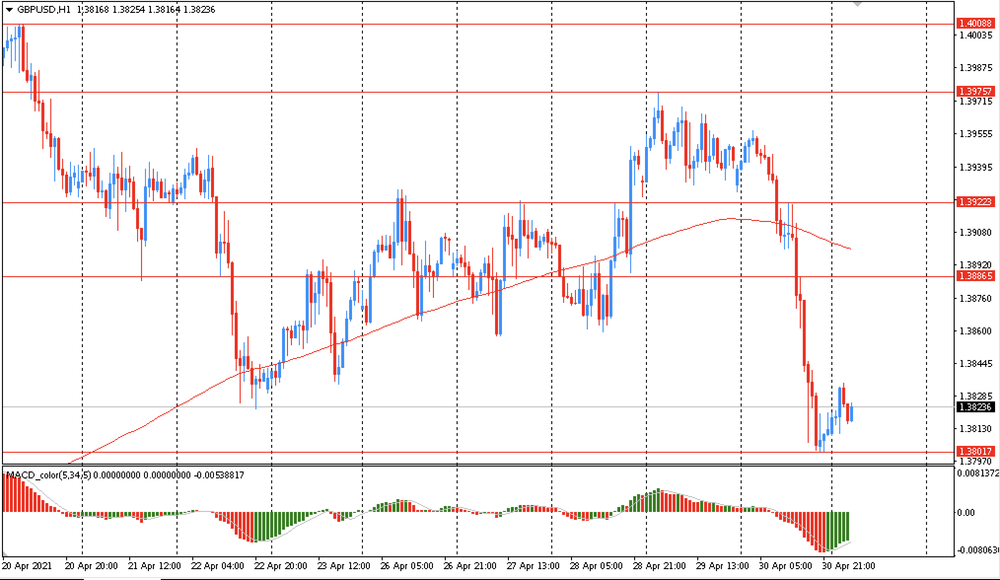Click the black current price label 1.38236
The image size is (1000, 580).
point(976,407)
